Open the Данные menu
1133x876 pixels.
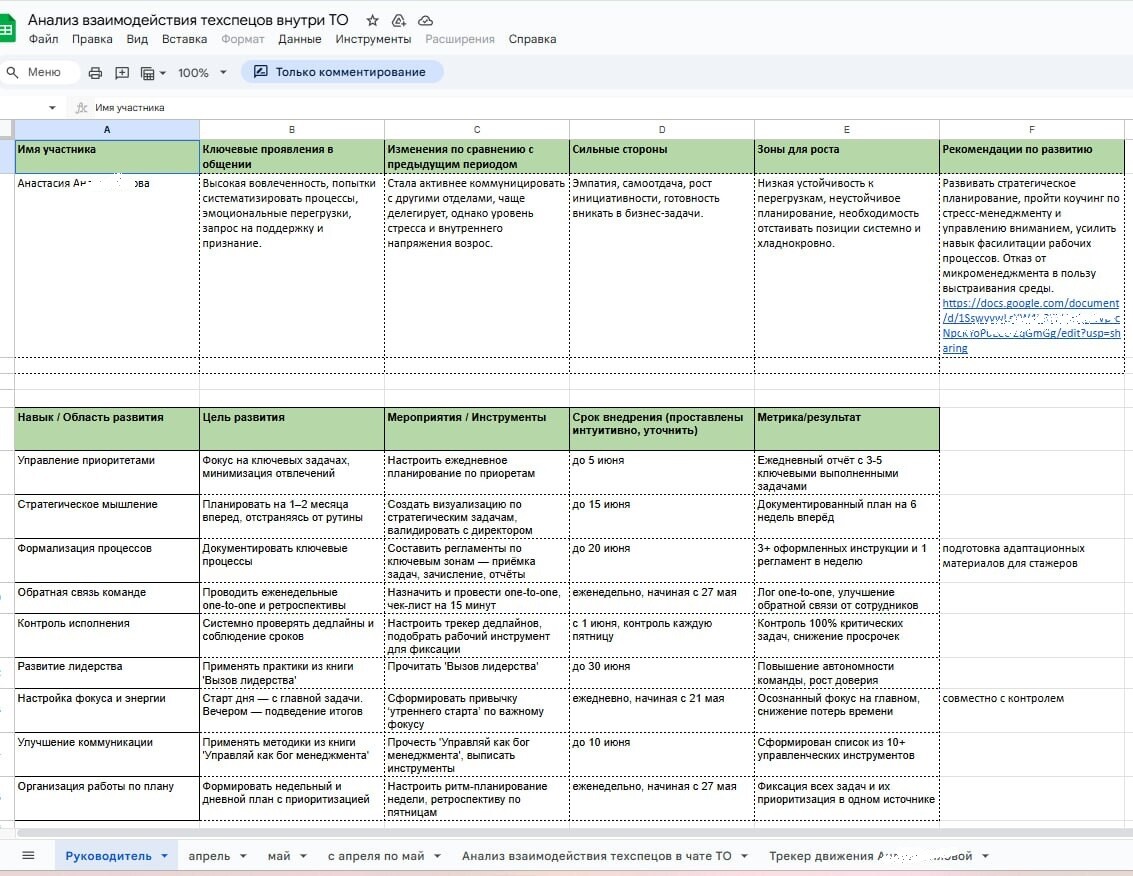[300, 39]
